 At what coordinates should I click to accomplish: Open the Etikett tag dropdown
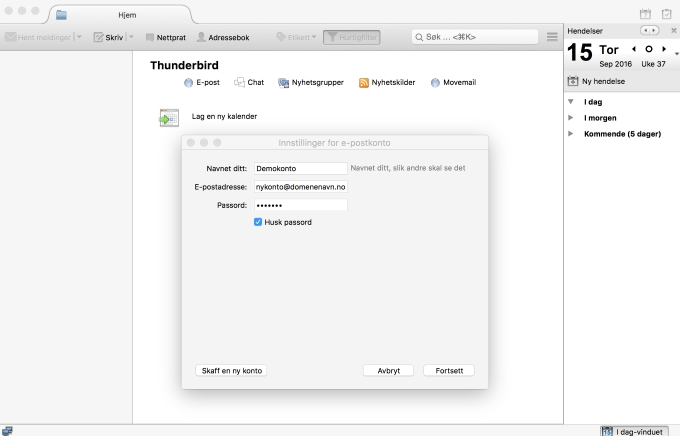tap(296, 37)
